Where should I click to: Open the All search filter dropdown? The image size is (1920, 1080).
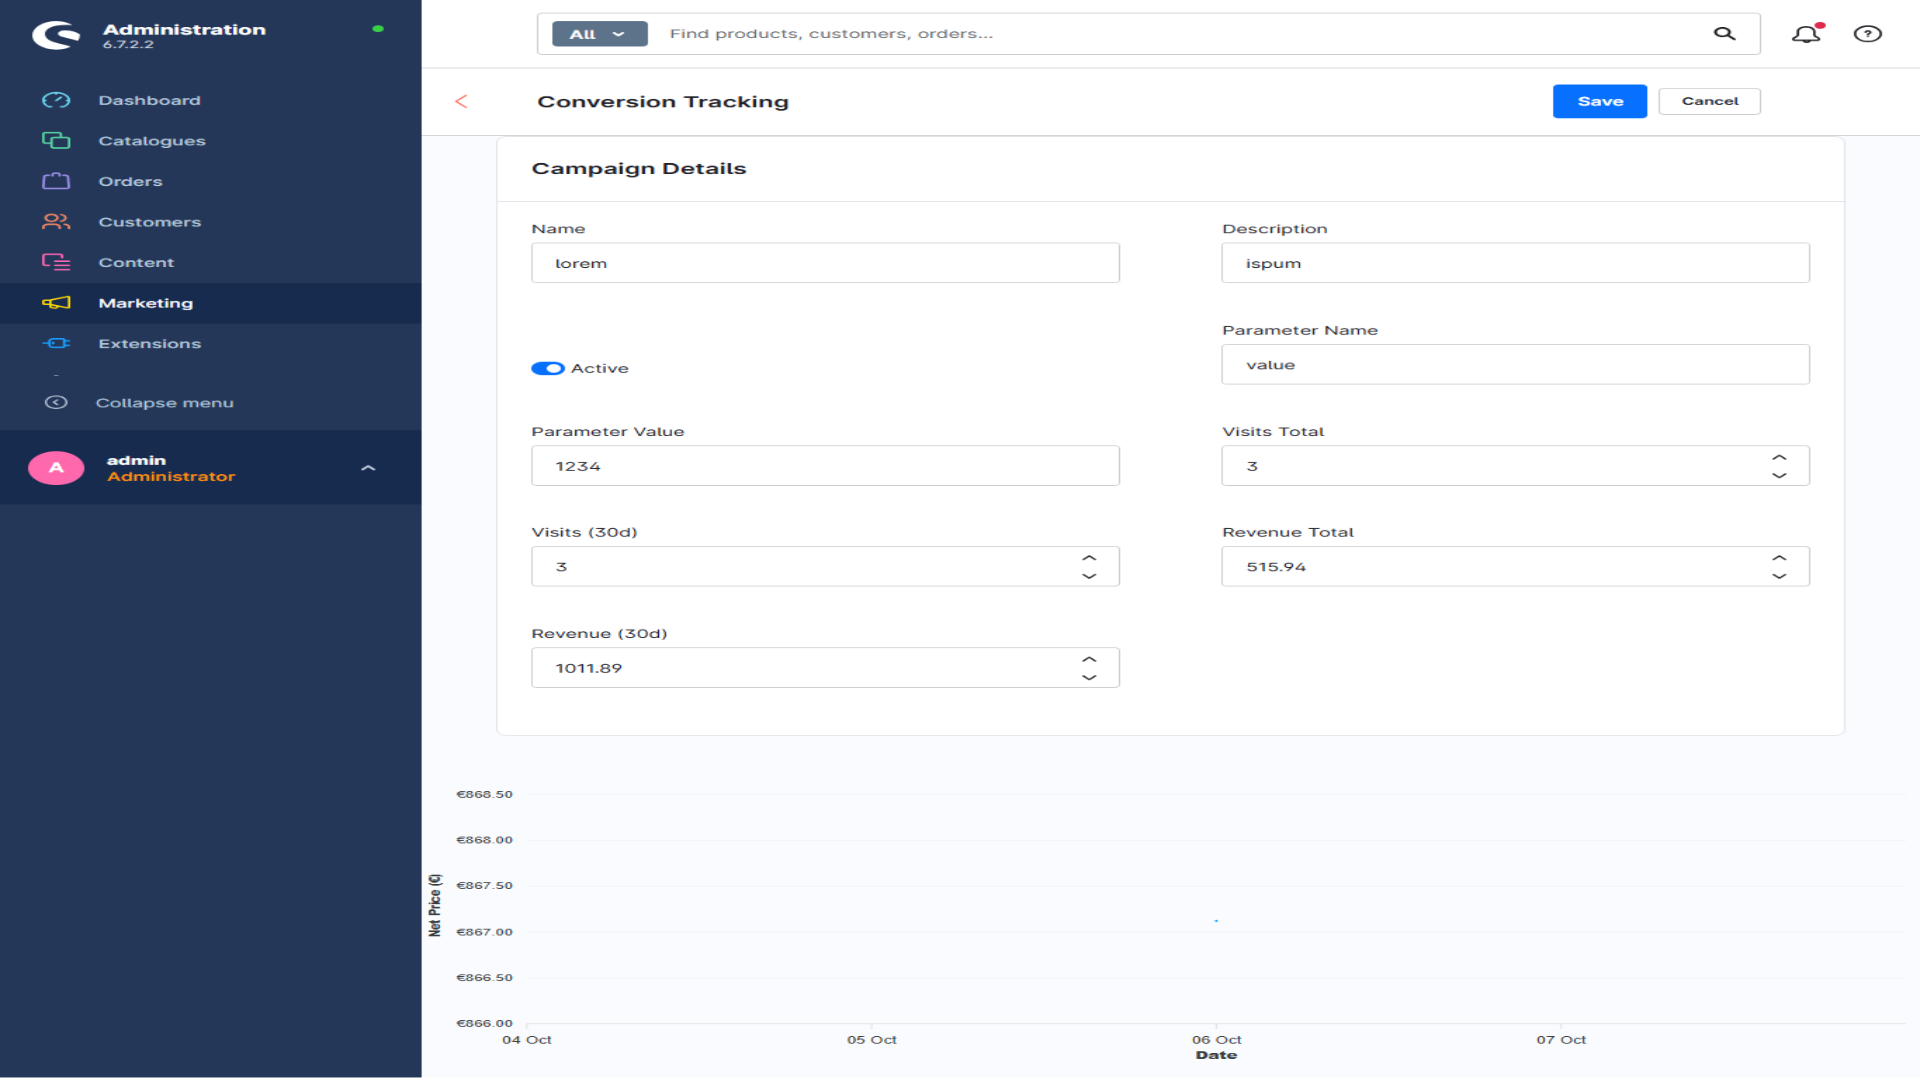(x=599, y=34)
